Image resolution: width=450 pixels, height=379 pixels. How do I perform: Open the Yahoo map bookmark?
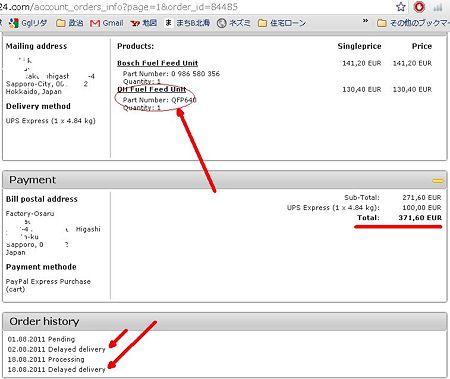144,23
